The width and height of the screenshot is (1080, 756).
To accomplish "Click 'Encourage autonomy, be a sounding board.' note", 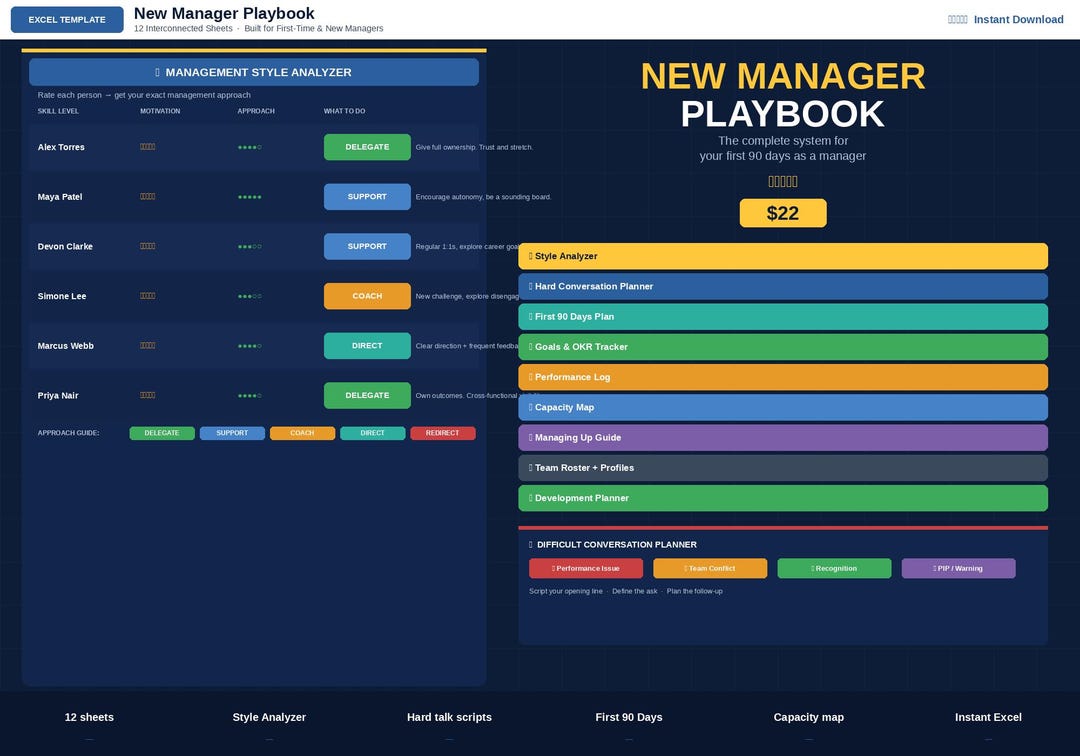I will [484, 197].
